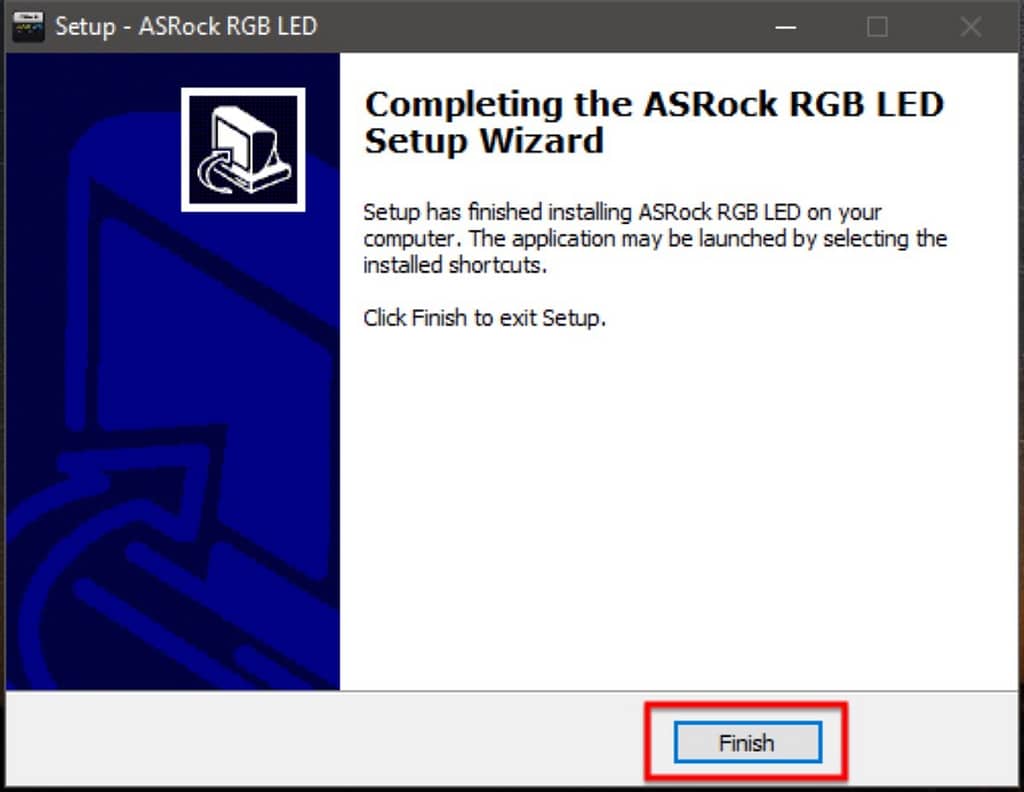This screenshot has width=1024, height=792.
Task: Click the 'installed shortcuts.' line of text
Action: click(x=455, y=265)
